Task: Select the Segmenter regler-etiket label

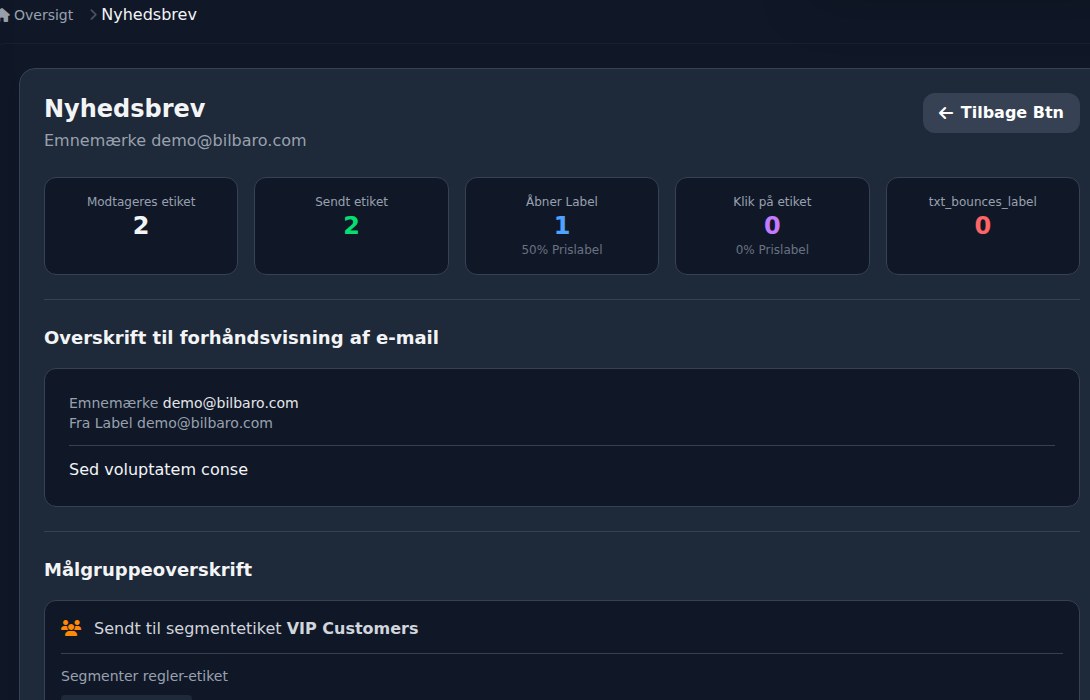Action: [145, 676]
